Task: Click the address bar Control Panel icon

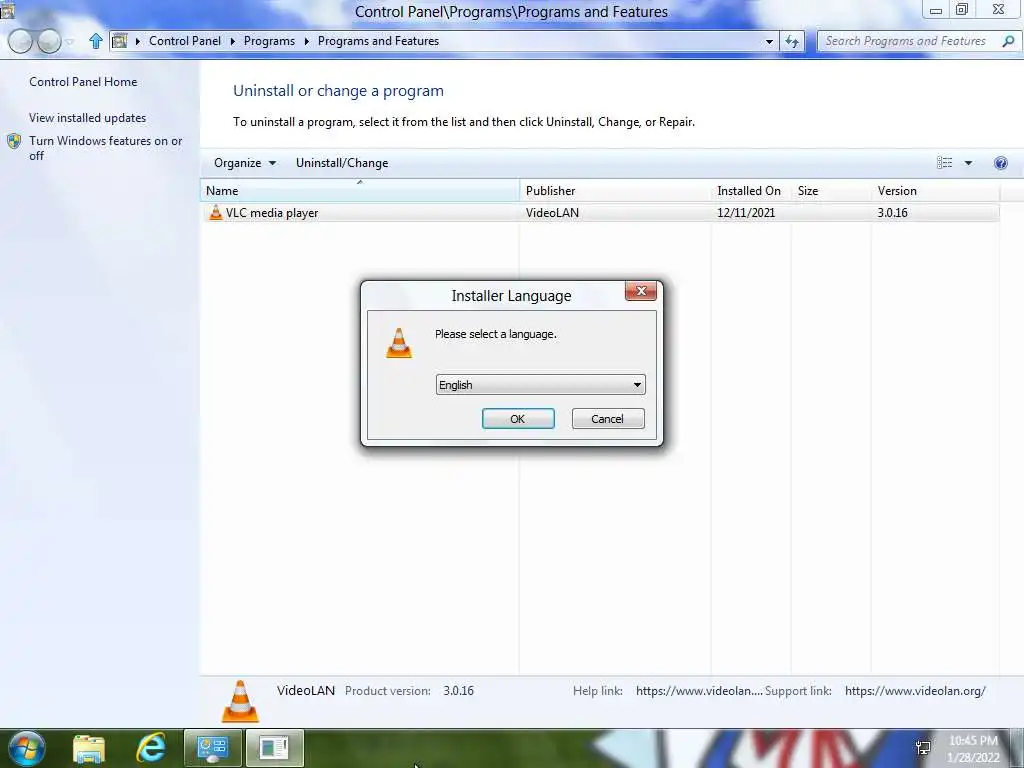Action: click(x=120, y=41)
